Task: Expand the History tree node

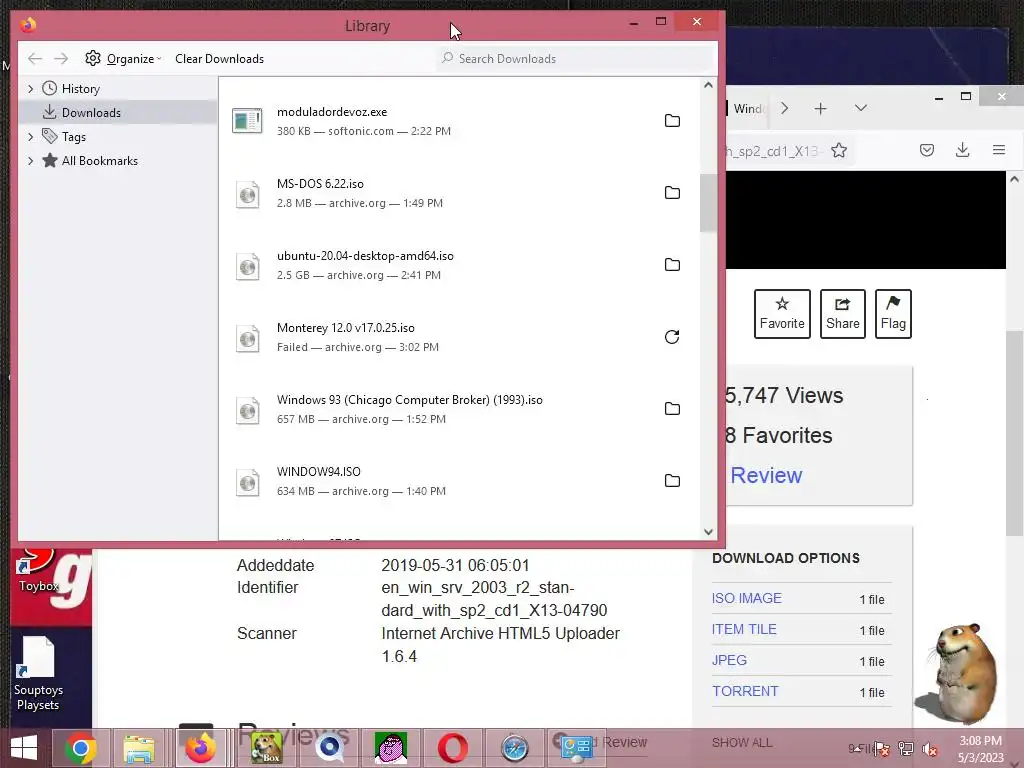Action: 30,89
